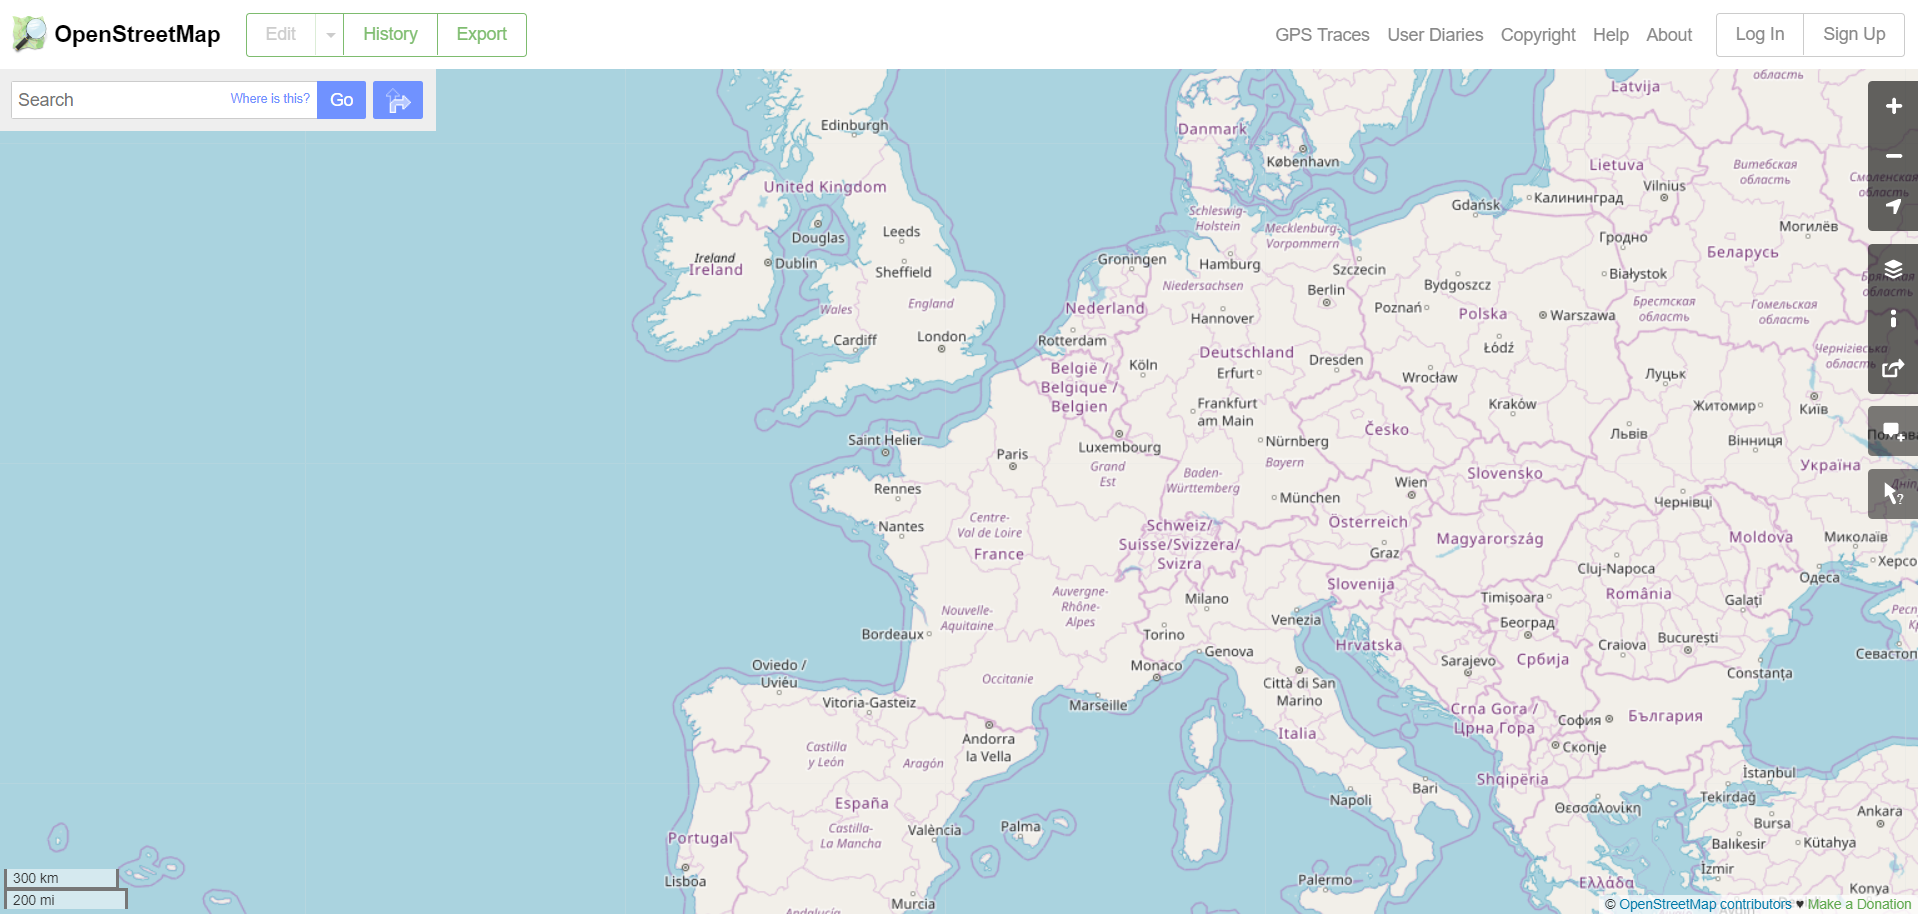
Task: Click the Wien label on the map
Action: [1411, 482]
